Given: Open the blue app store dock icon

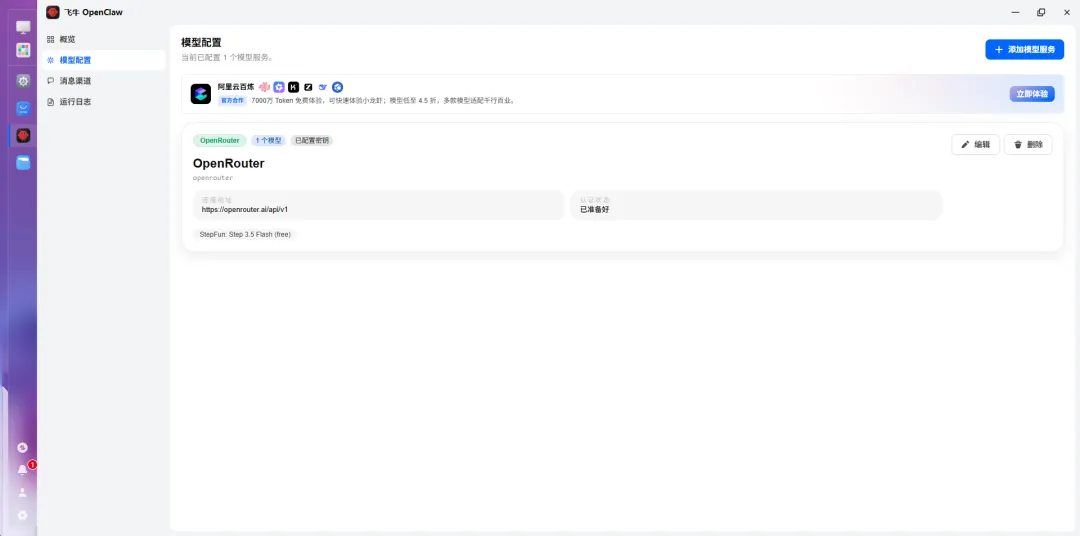Looking at the screenshot, I should coord(23,108).
